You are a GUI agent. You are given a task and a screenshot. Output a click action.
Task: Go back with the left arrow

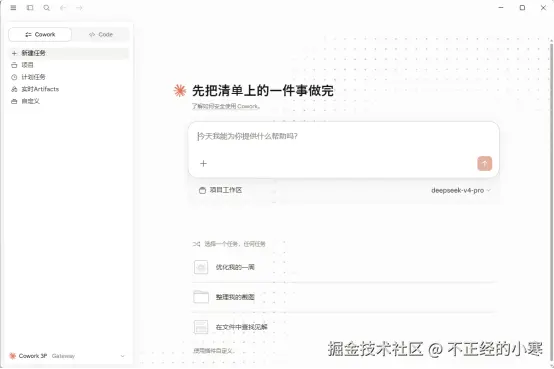63,8
